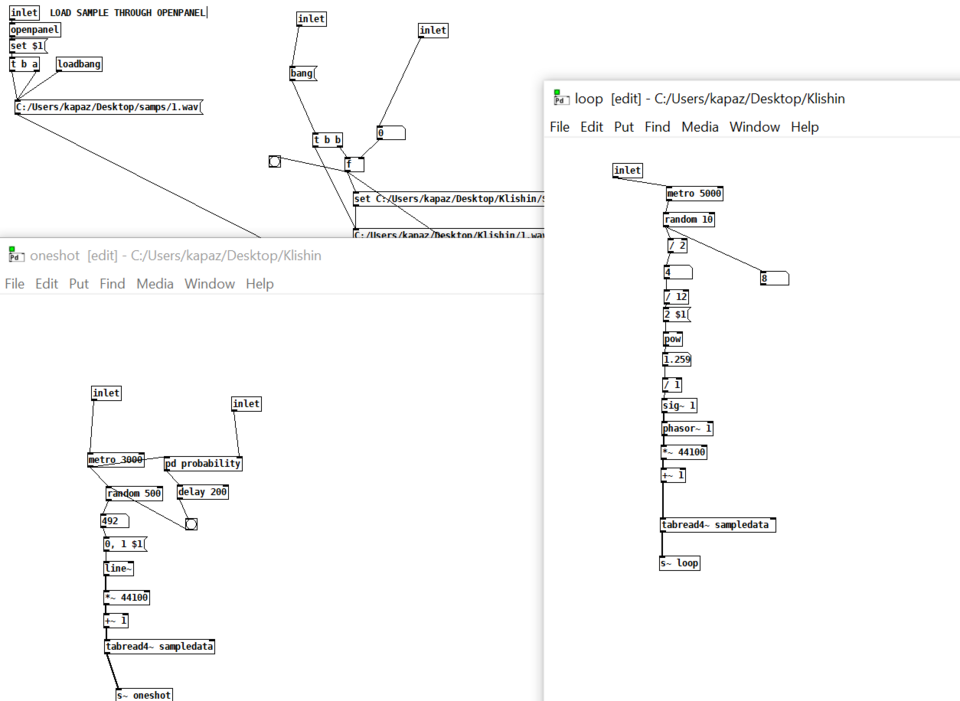Open Edit menu in oneshot window
The height and width of the screenshot is (701, 960).
47,283
